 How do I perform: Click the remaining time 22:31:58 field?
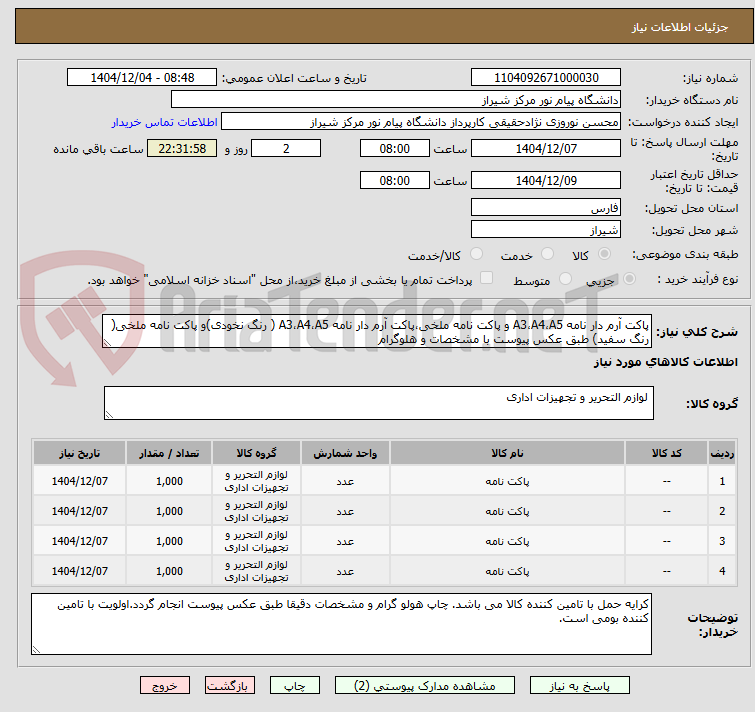182,148
